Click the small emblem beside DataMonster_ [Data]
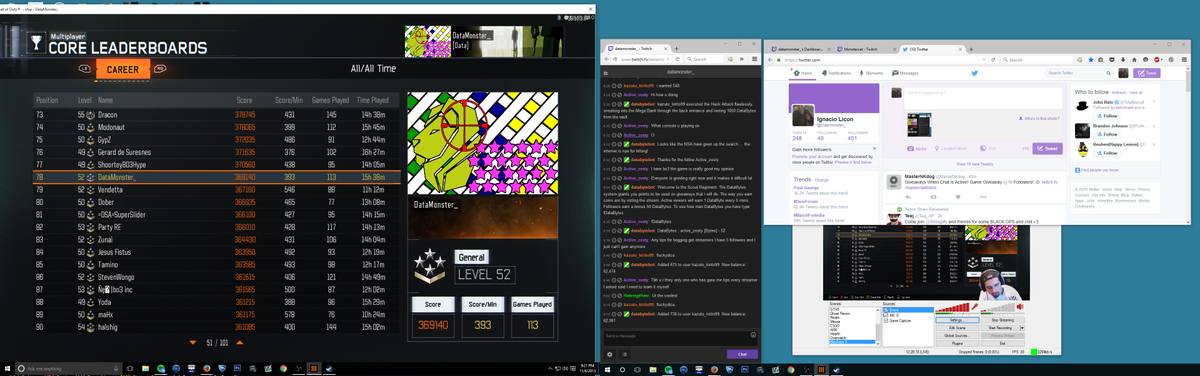 [427, 41]
